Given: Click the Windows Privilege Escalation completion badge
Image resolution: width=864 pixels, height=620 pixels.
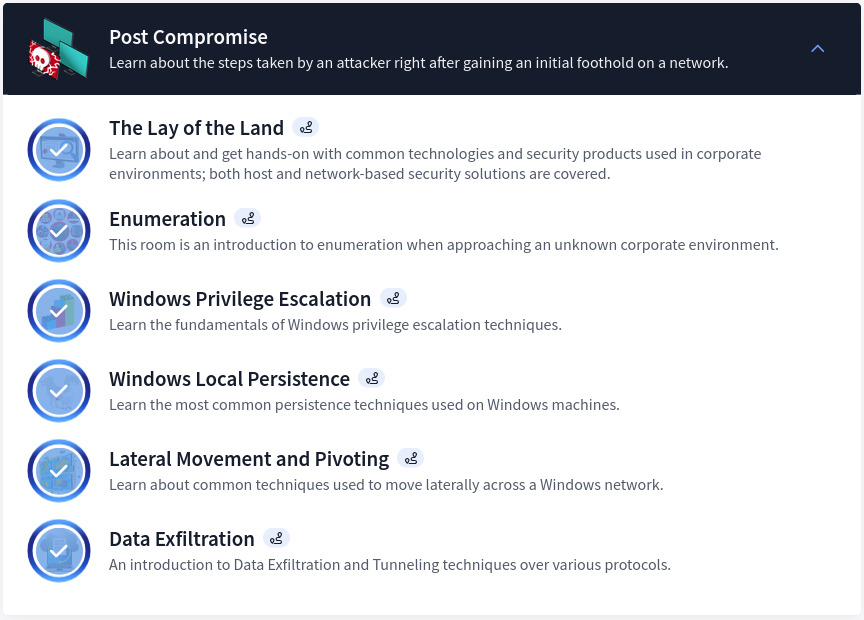Looking at the screenshot, I should 58,310.
